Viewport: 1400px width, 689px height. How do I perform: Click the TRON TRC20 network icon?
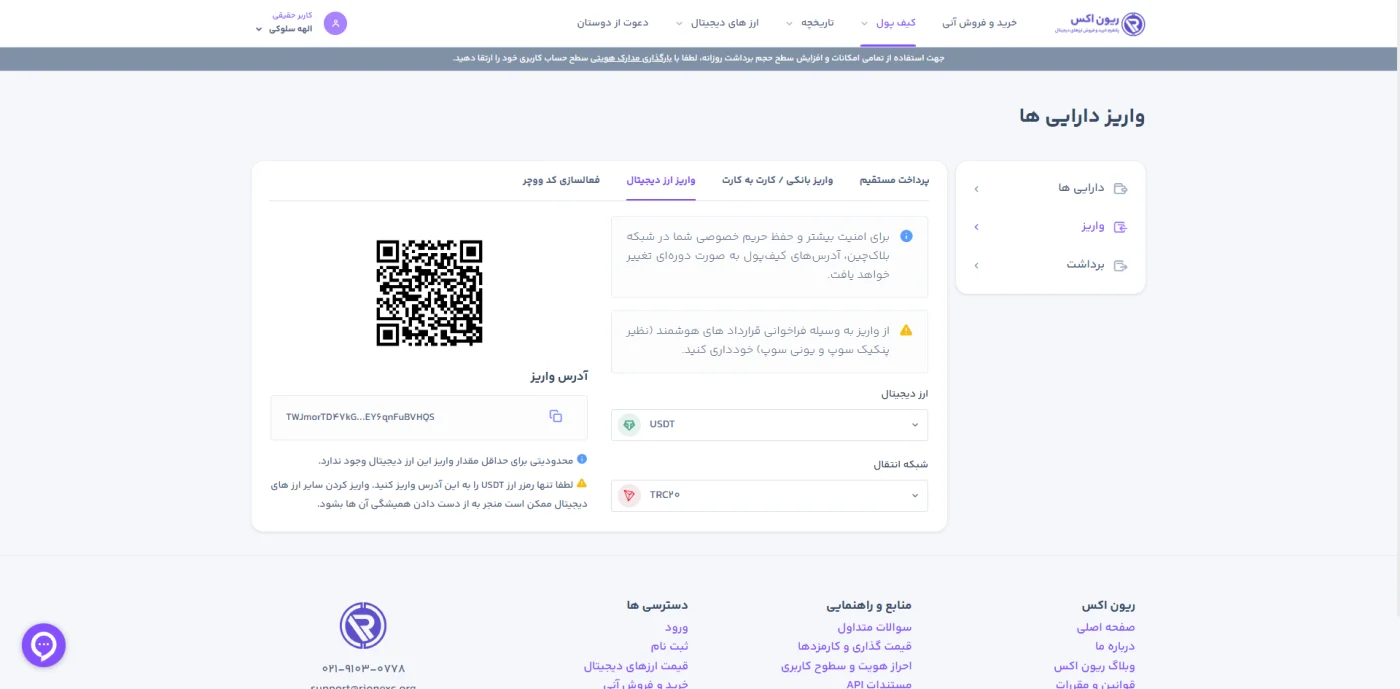[629, 495]
